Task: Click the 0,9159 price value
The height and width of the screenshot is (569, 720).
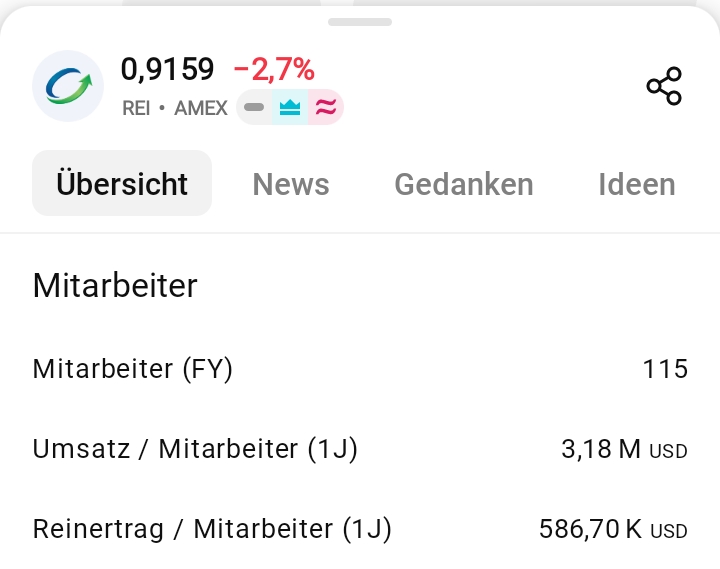Action: pyautogui.click(x=168, y=69)
